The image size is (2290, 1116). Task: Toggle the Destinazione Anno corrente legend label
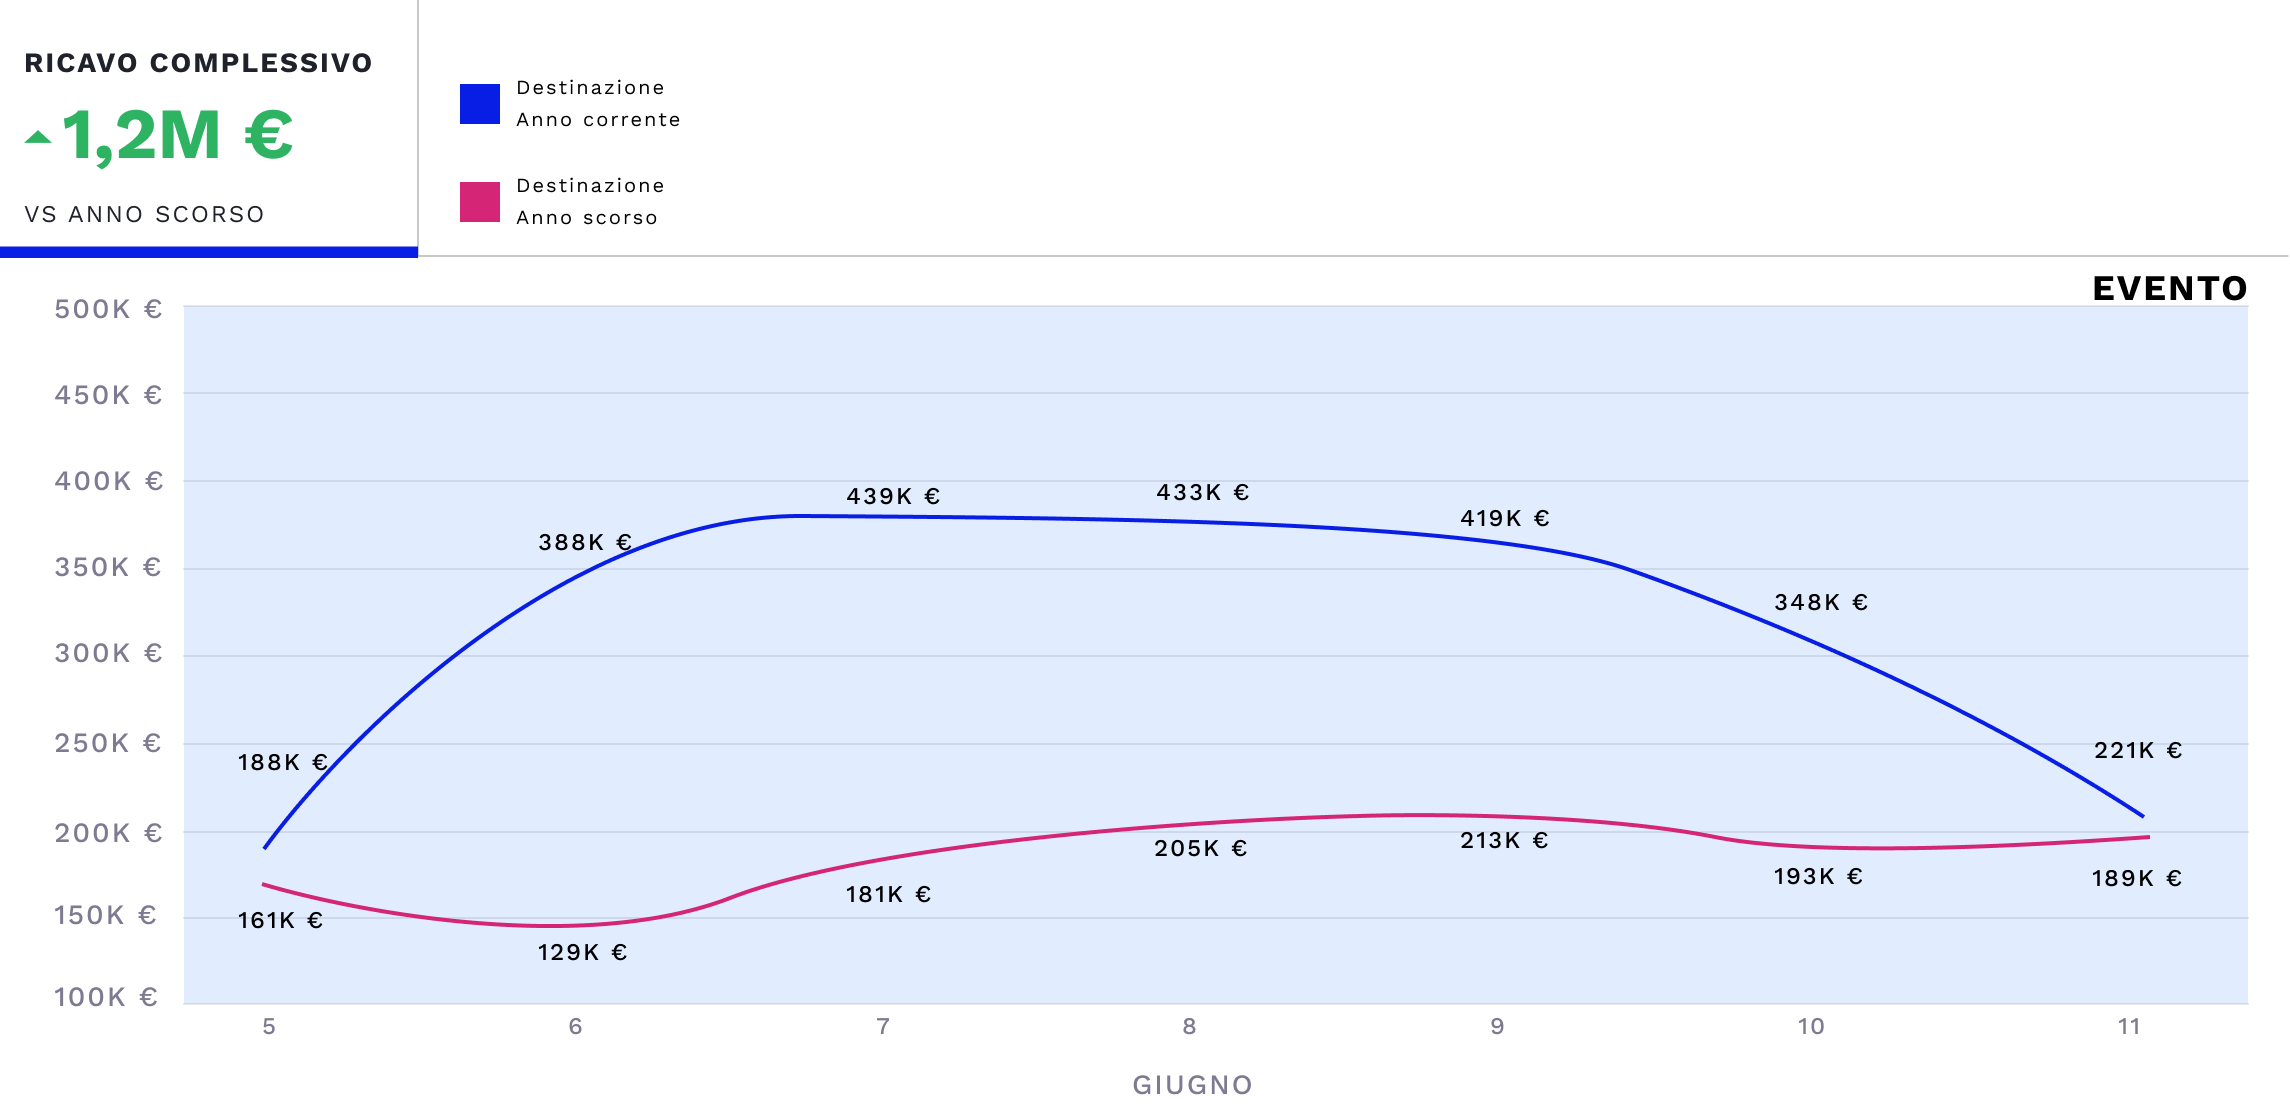tap(598, 104)
